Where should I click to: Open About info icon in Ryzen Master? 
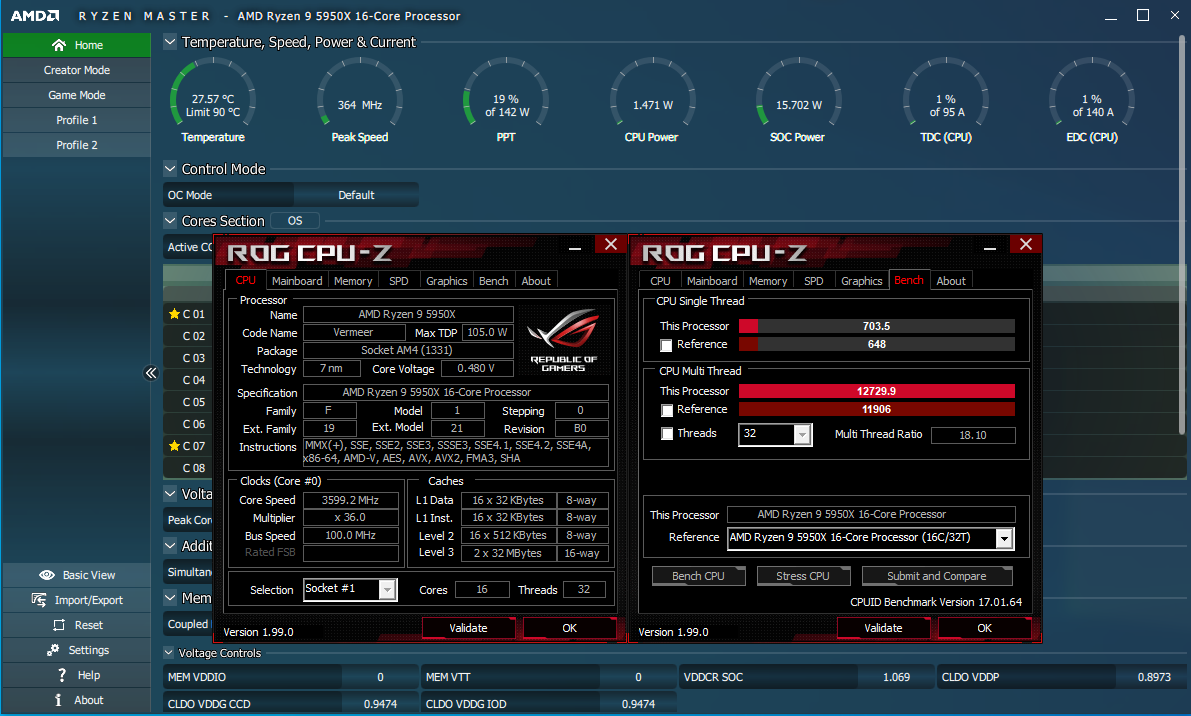[x=58, y=700]
